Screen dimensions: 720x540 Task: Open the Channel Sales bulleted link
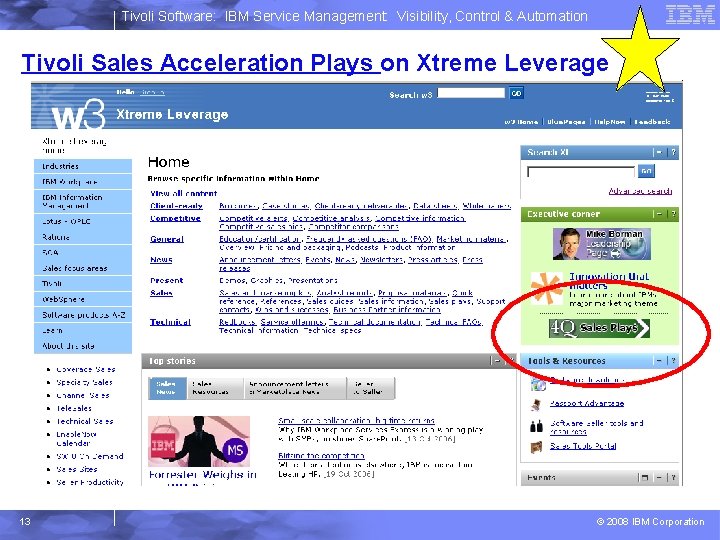pos(83,395)
